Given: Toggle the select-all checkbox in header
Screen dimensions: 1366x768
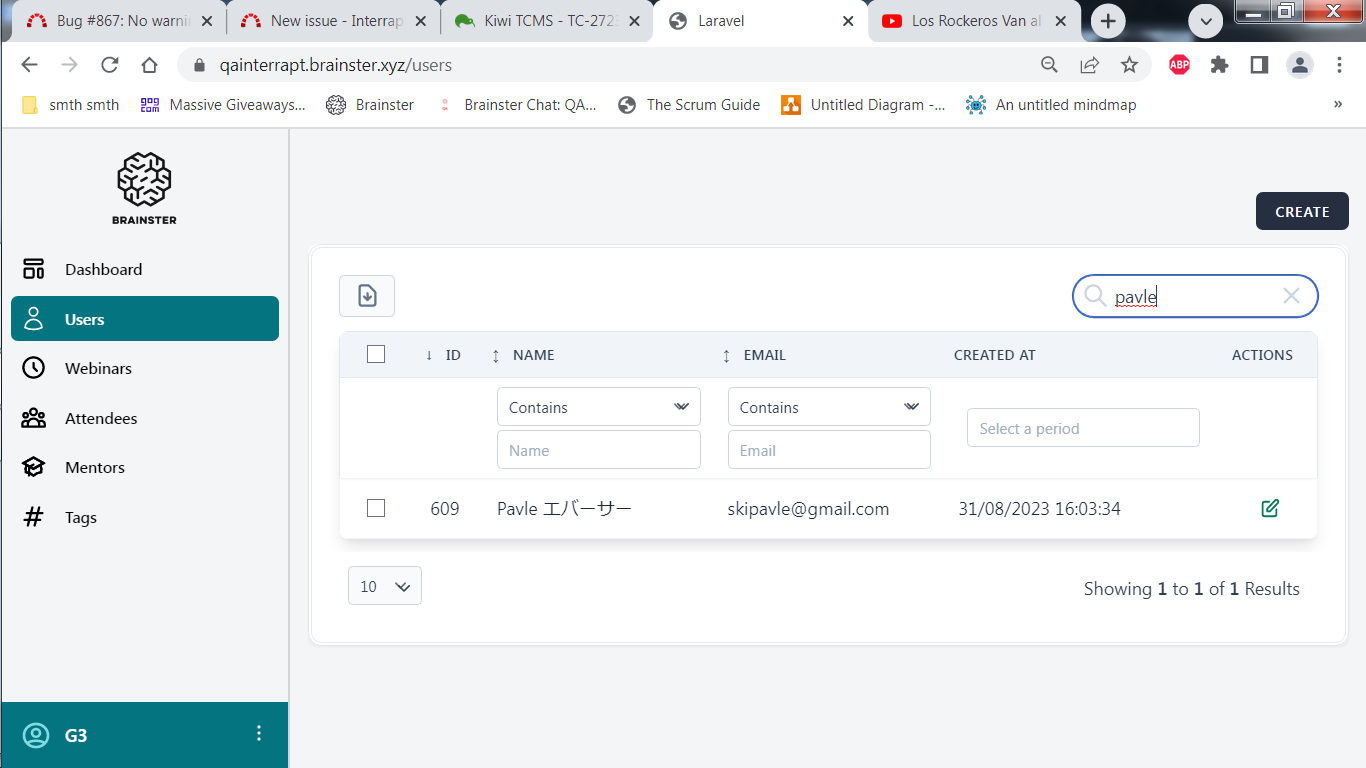Looking at the screenshot, I should pyautogui.click(x=376, y=354).
